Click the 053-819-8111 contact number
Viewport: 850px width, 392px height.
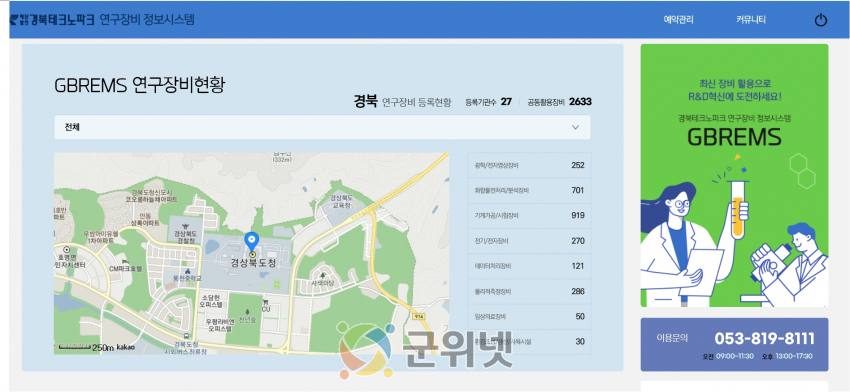pyautogui.click(x=764, y=339)
